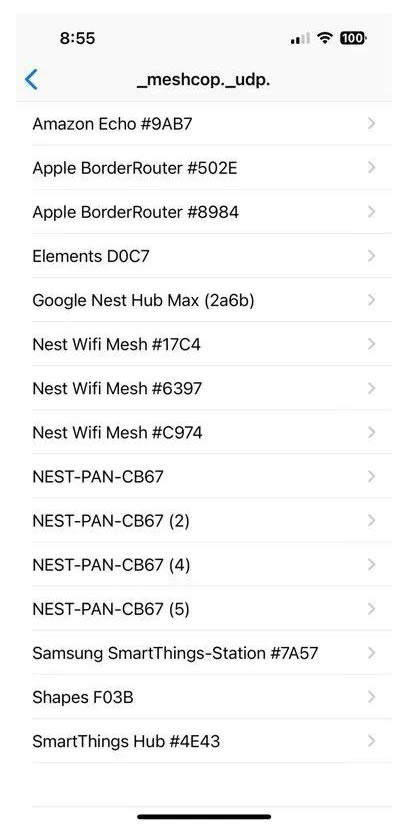Viewport: 415px width, 835px height.
Task: Open Google Nest Hub Max (2a6b)
Action: tap(211, 300)
